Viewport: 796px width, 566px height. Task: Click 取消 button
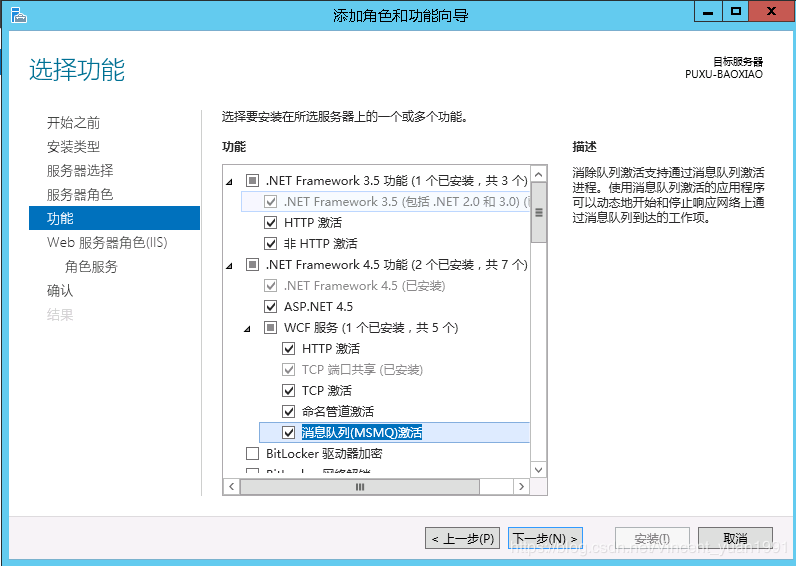735,538
